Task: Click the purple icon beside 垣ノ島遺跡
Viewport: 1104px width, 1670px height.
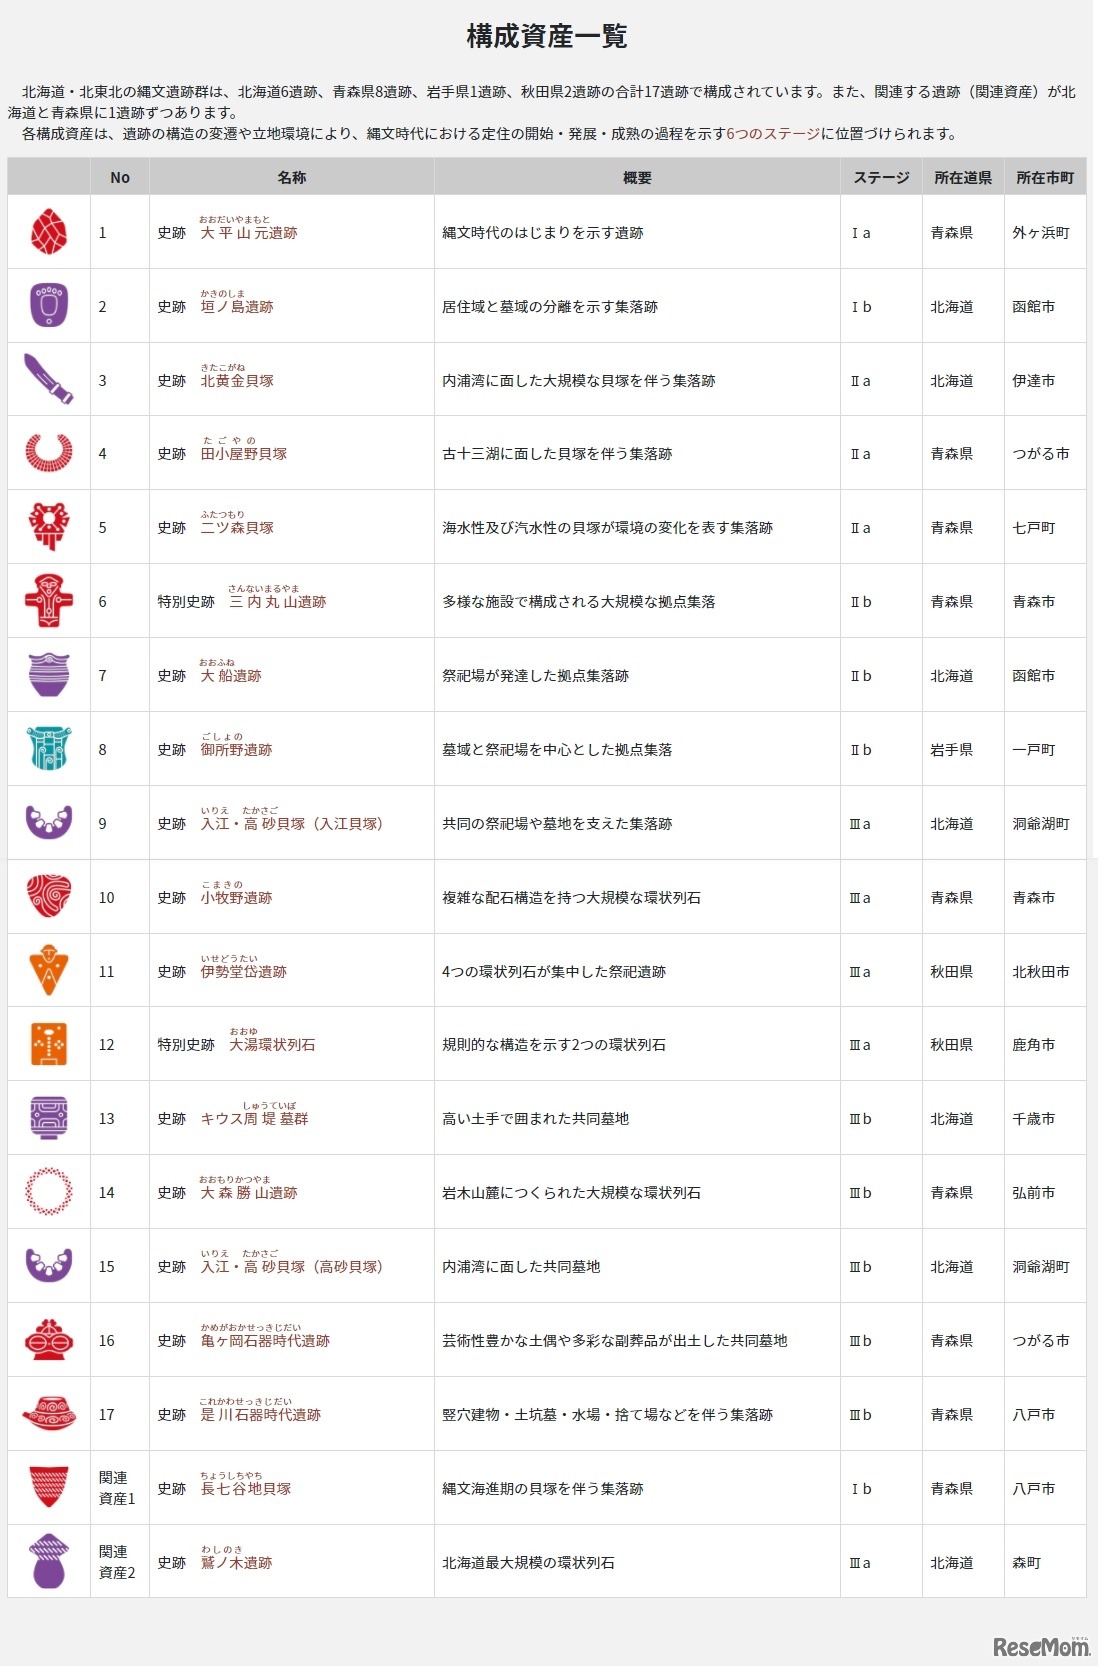Action: pos(48,306)
